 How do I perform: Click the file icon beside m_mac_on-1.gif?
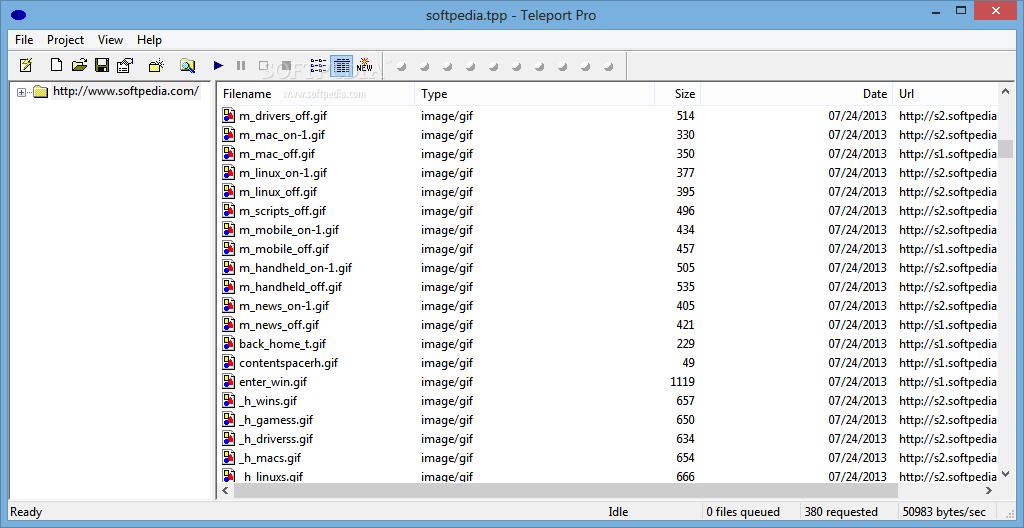[x=228, y=135]
